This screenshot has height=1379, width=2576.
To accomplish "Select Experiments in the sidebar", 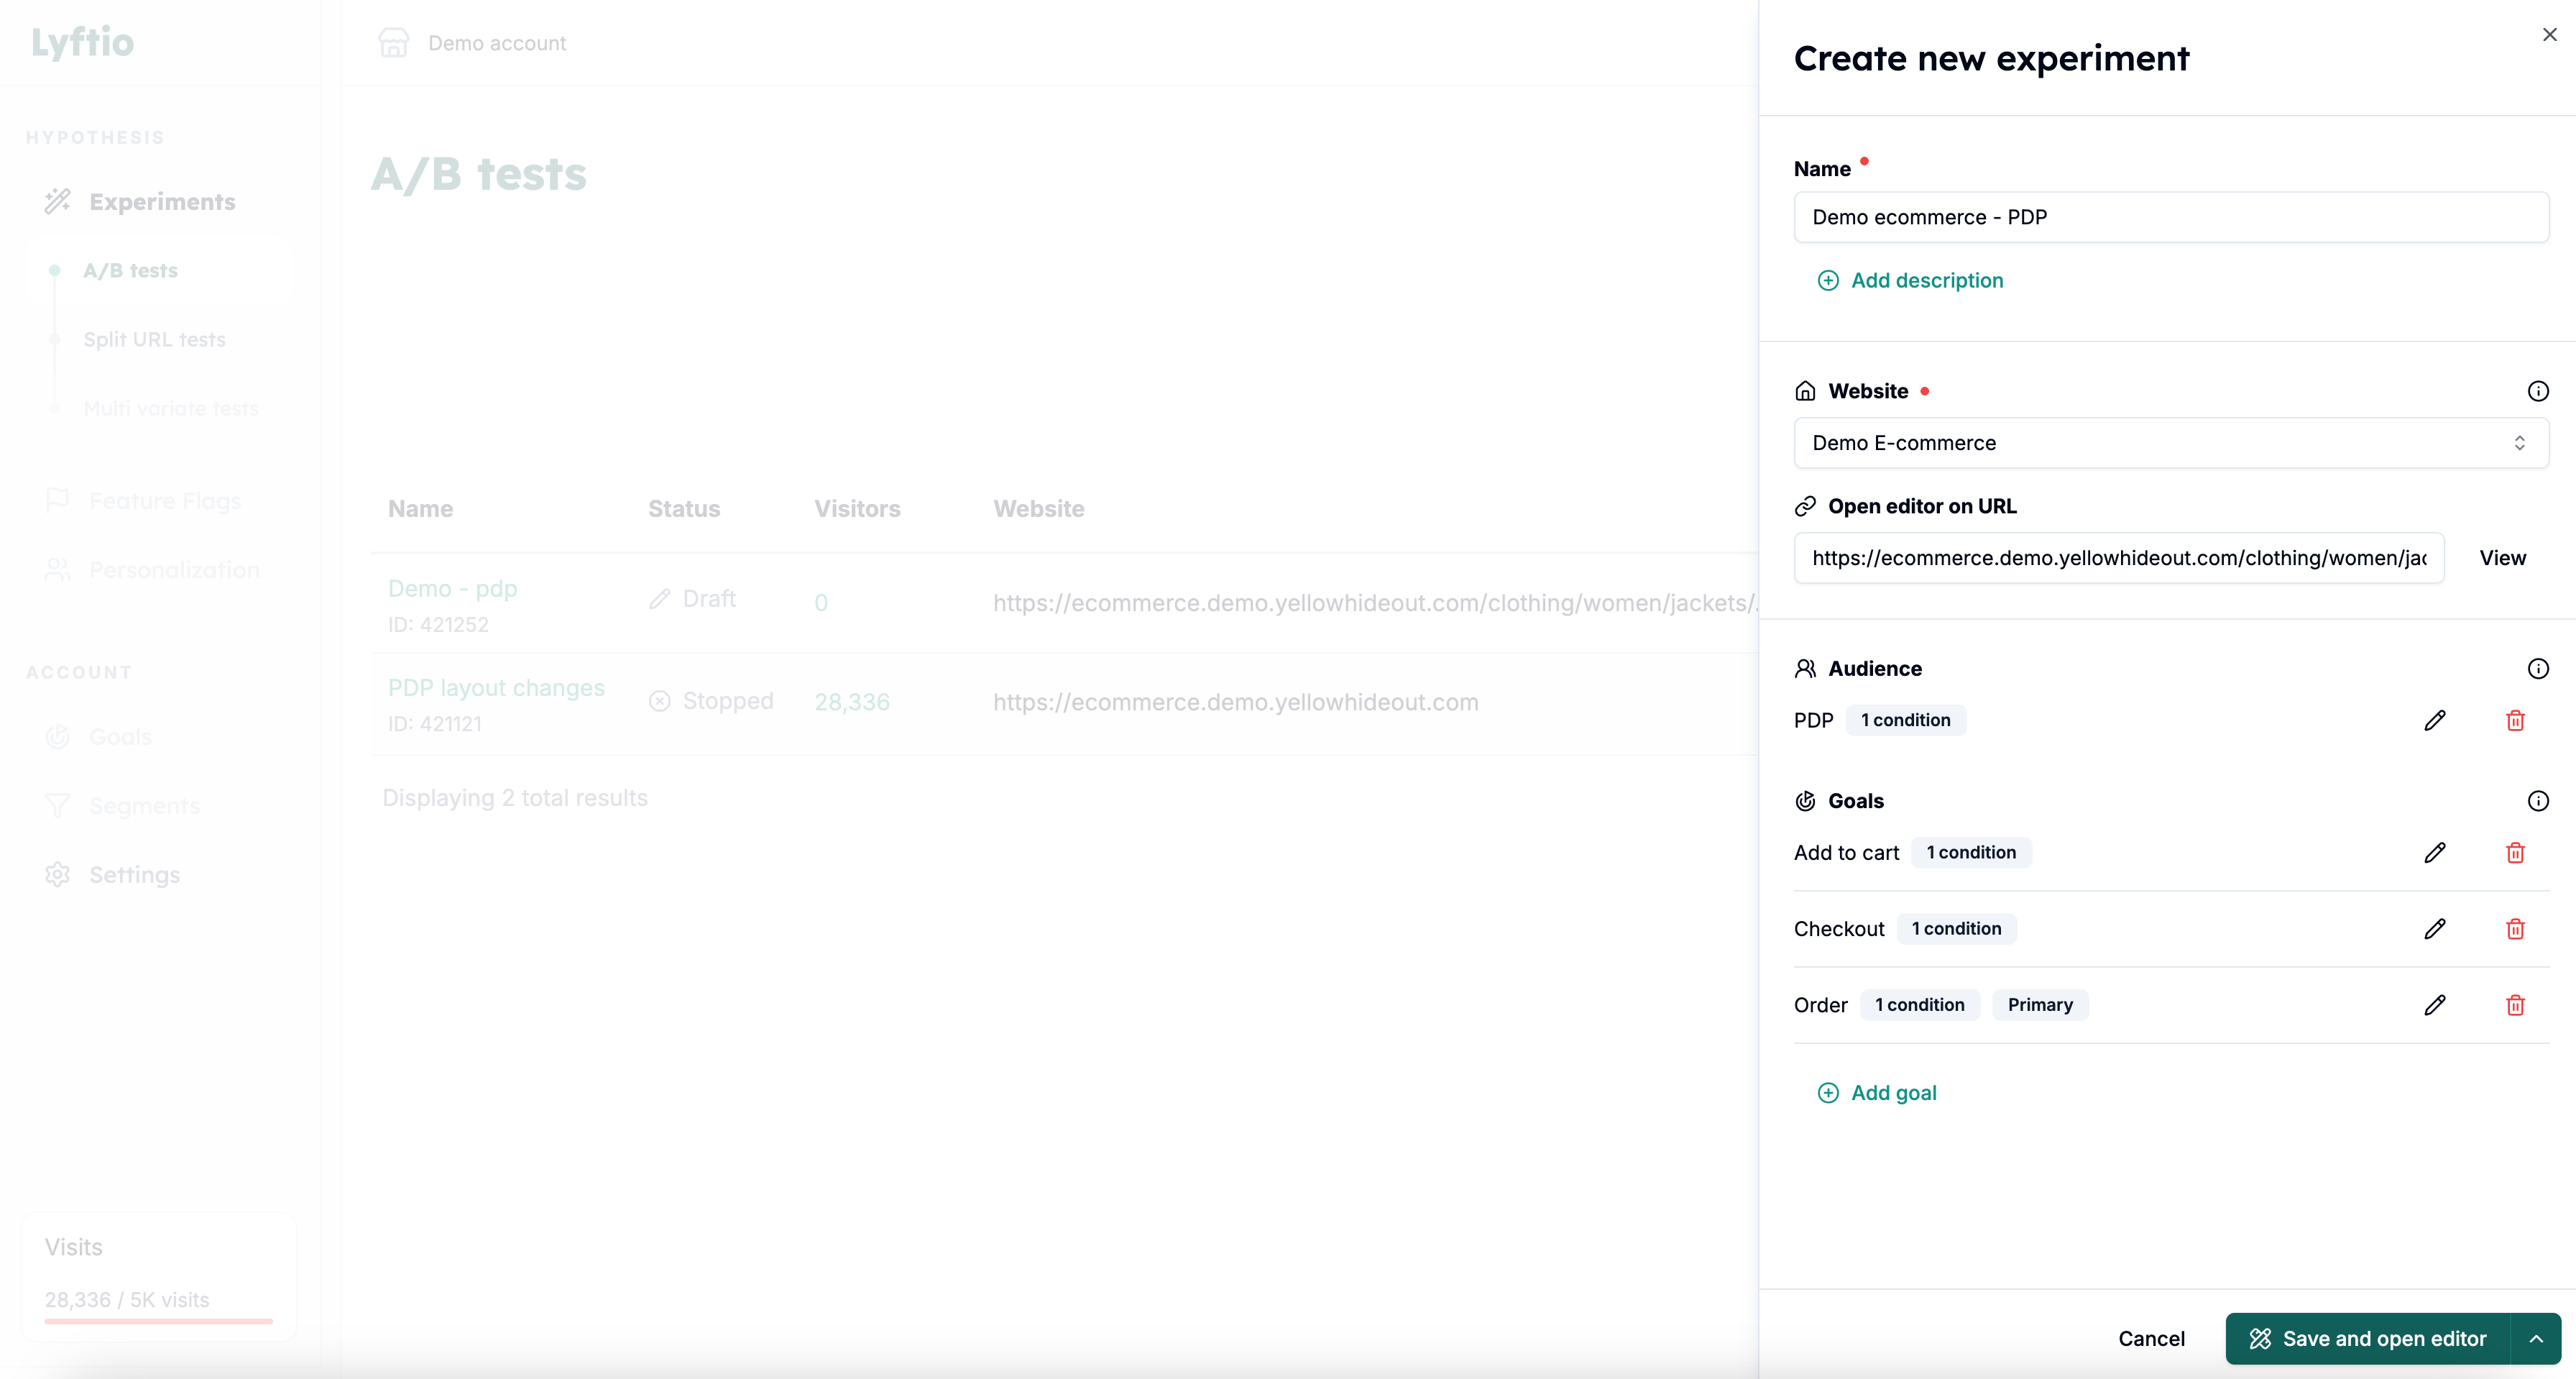I will click(162, 201).
